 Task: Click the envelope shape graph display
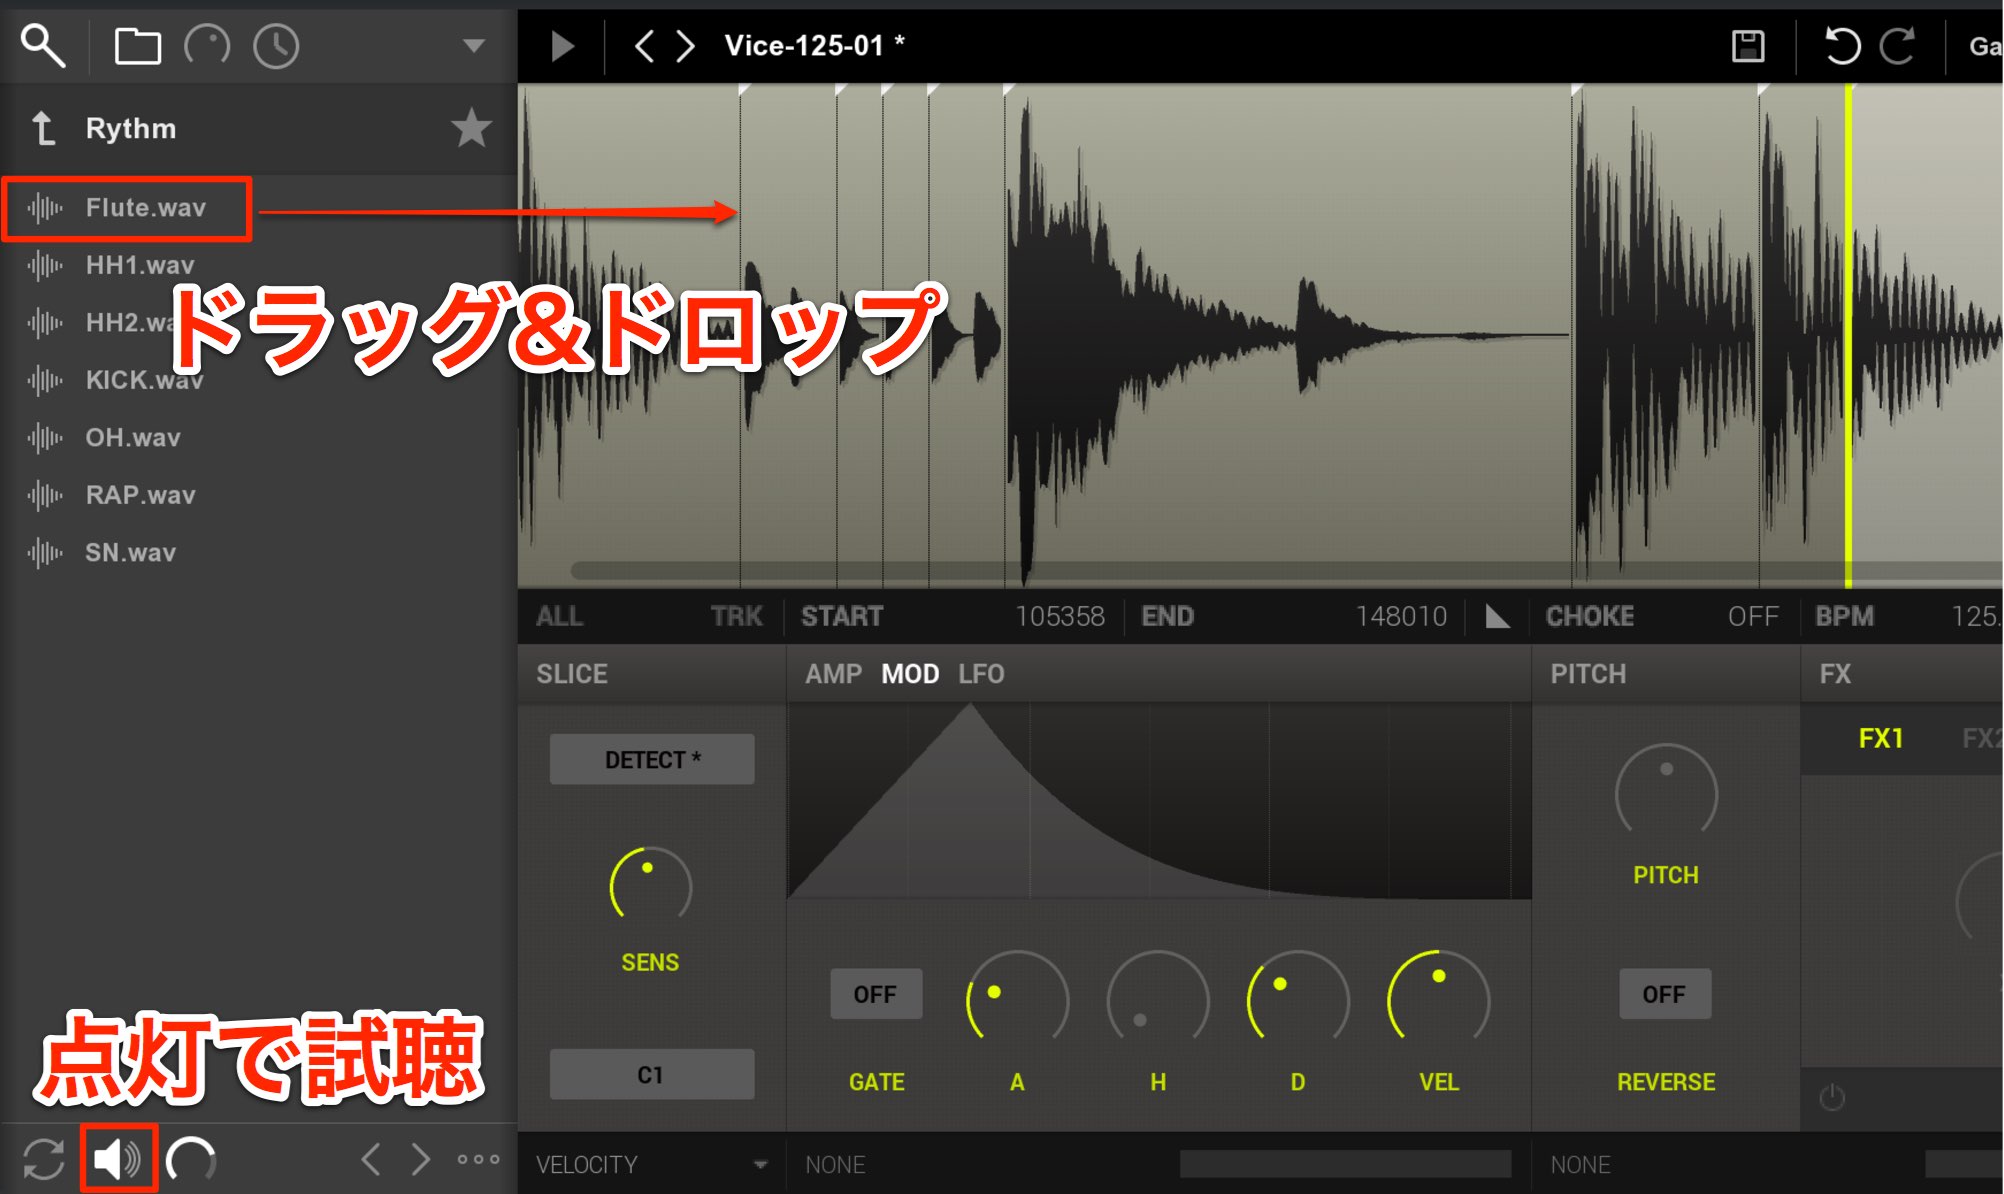[x=1159, y=801]
